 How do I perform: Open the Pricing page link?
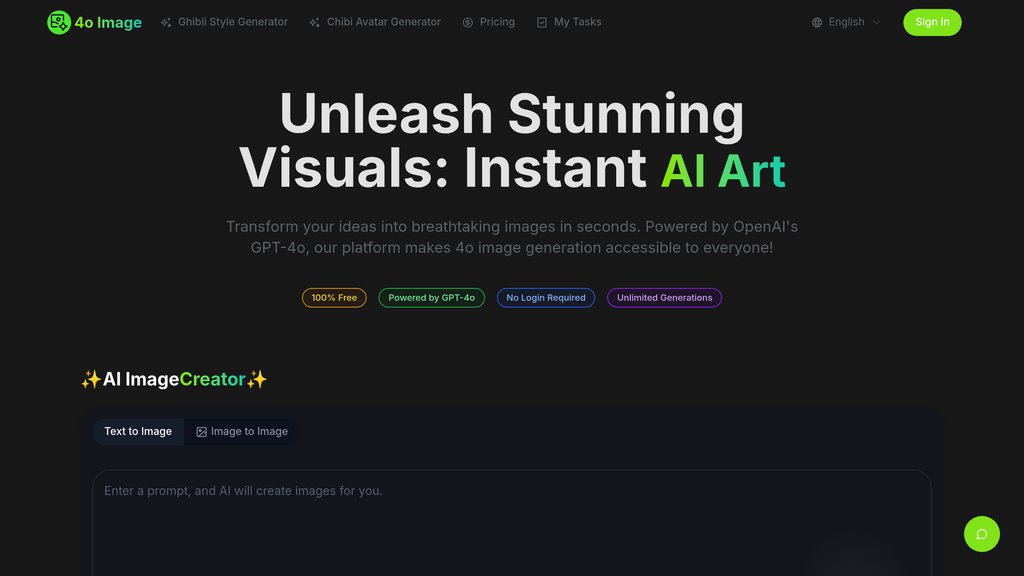tap(497, 22)
